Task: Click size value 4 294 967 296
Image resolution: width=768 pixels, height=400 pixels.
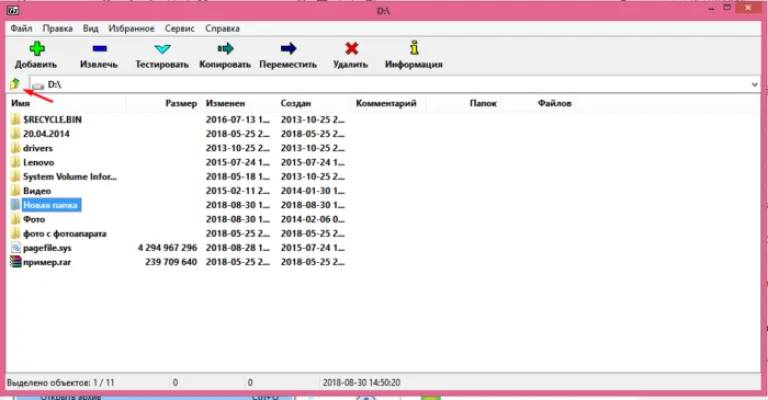Action: point(167,248)
